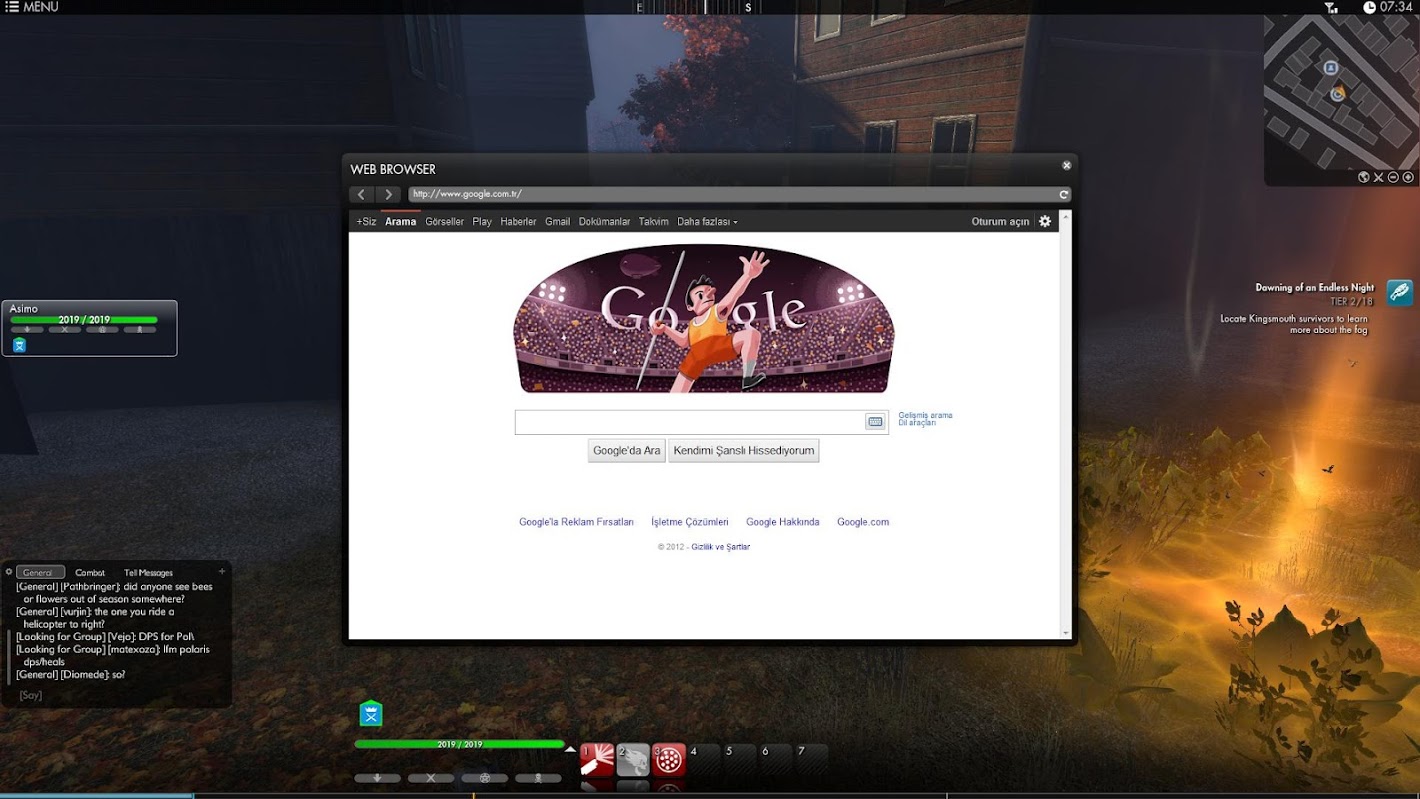Switch to Tell Messages chat tab
Screen dimensions: 1420x799
point(148,573)
